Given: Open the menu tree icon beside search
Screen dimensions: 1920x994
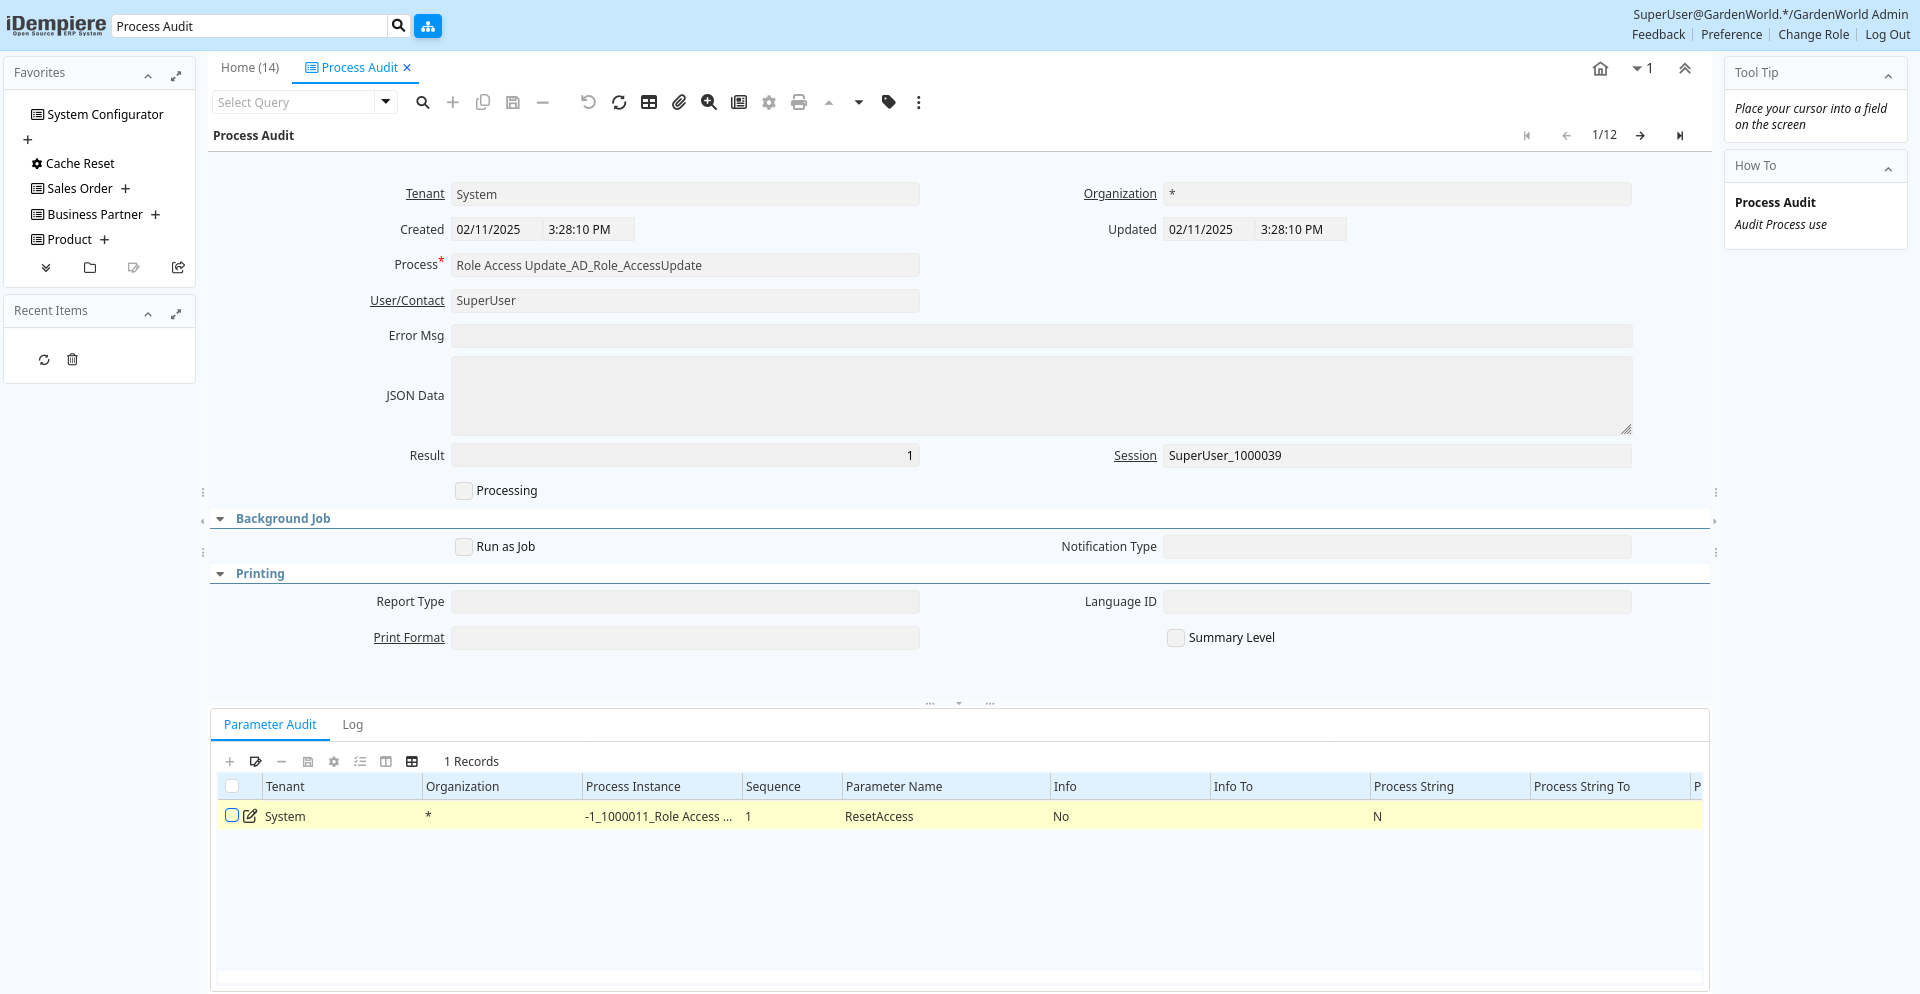Looking at the screenshot, I should pos(428,26).
